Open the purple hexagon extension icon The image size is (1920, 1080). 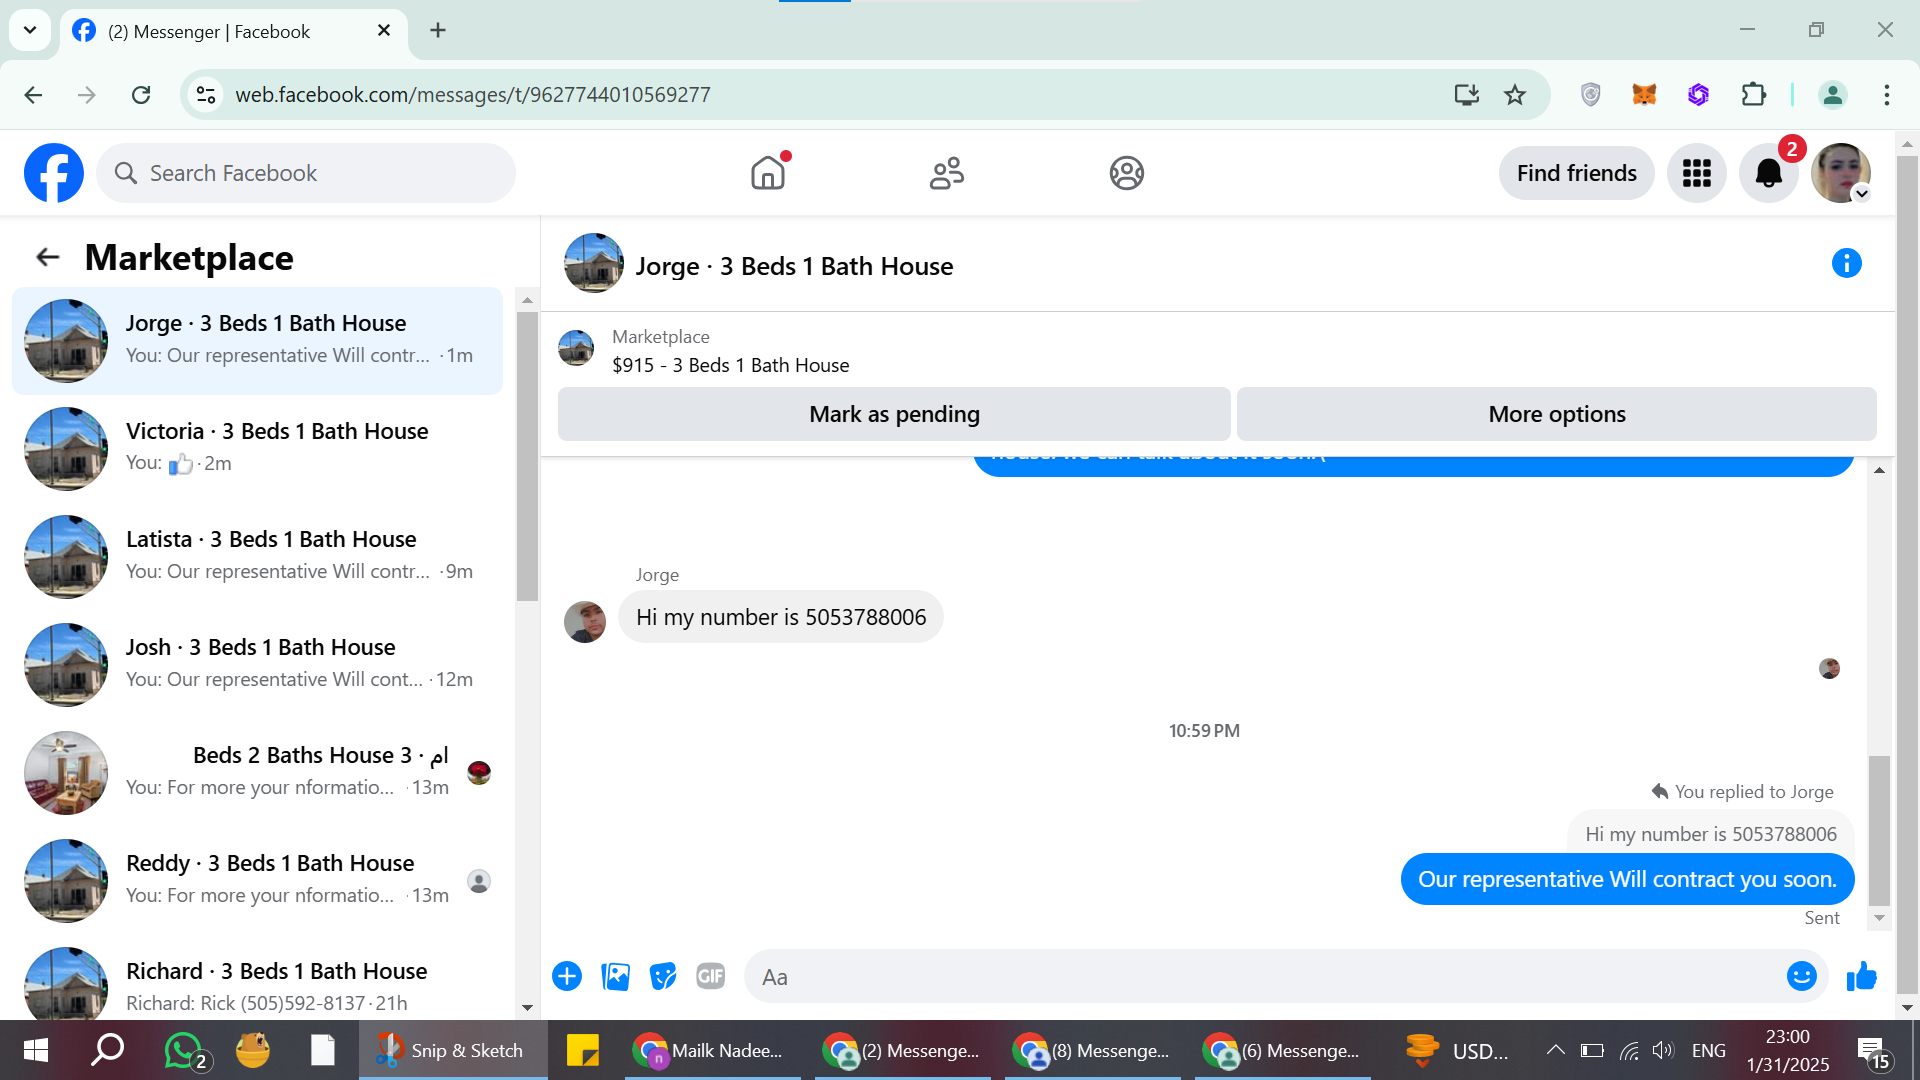[1698, 95]
